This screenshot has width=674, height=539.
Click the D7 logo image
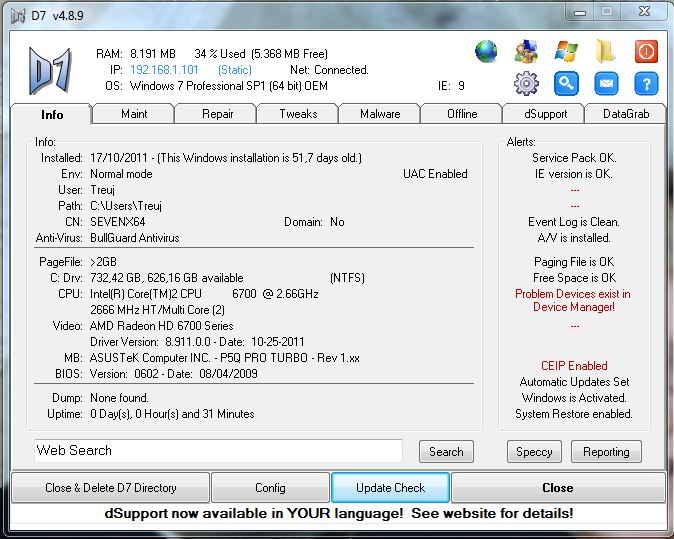tap(50, 71)
